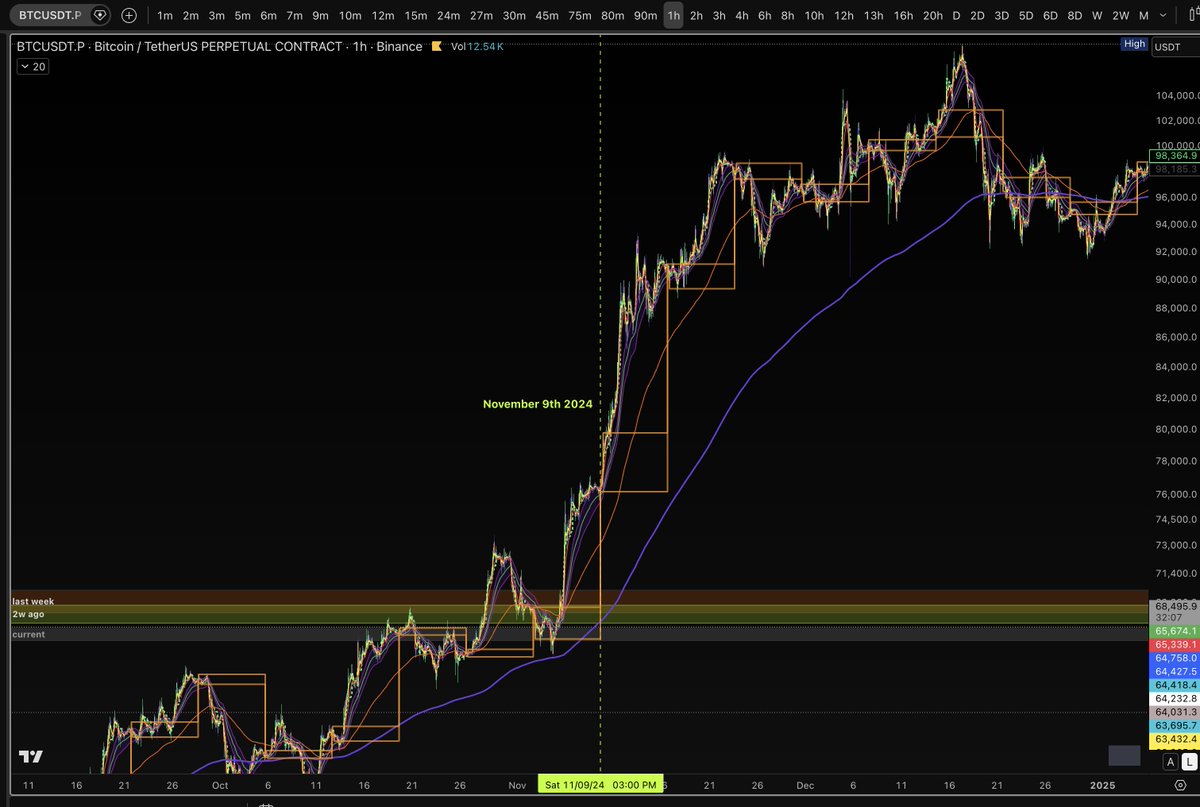Open the BTCUSDT.P symbol search
Image resolution: width=1200 pixels, height=807 pixels.
point(48,16)
